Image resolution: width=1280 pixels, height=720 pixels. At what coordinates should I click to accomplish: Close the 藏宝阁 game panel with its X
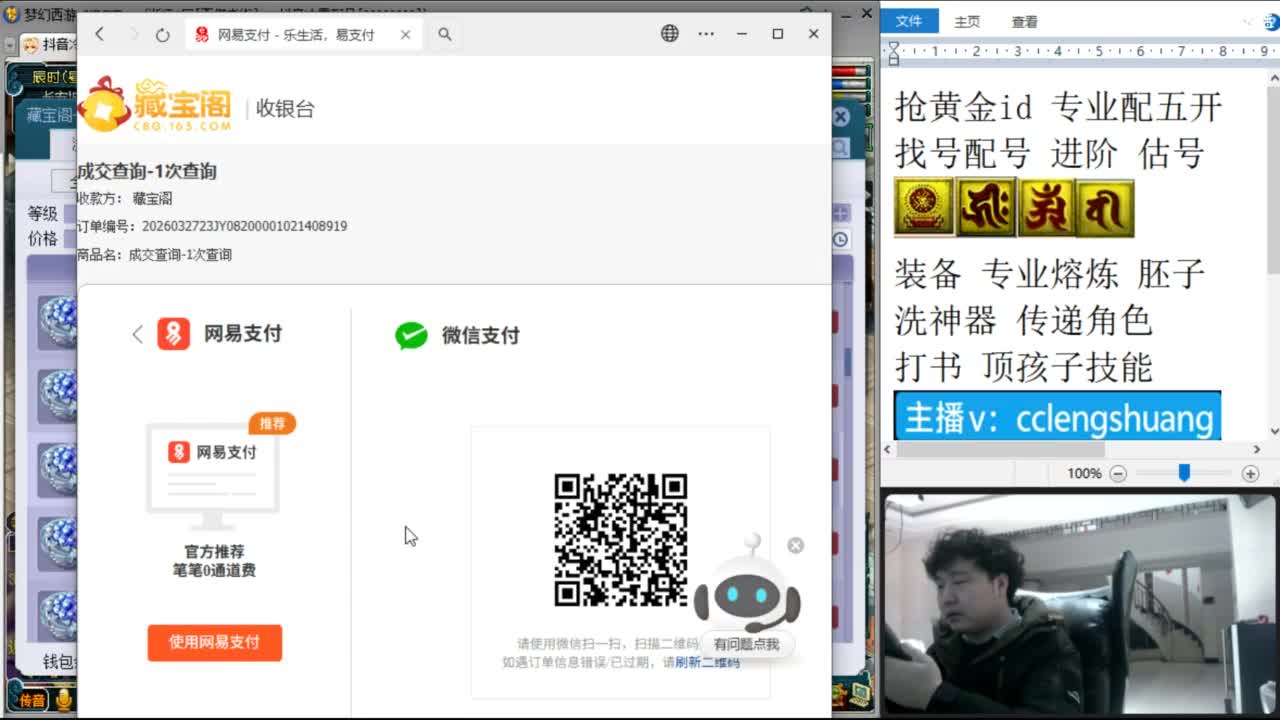click(x=841, y=117)
